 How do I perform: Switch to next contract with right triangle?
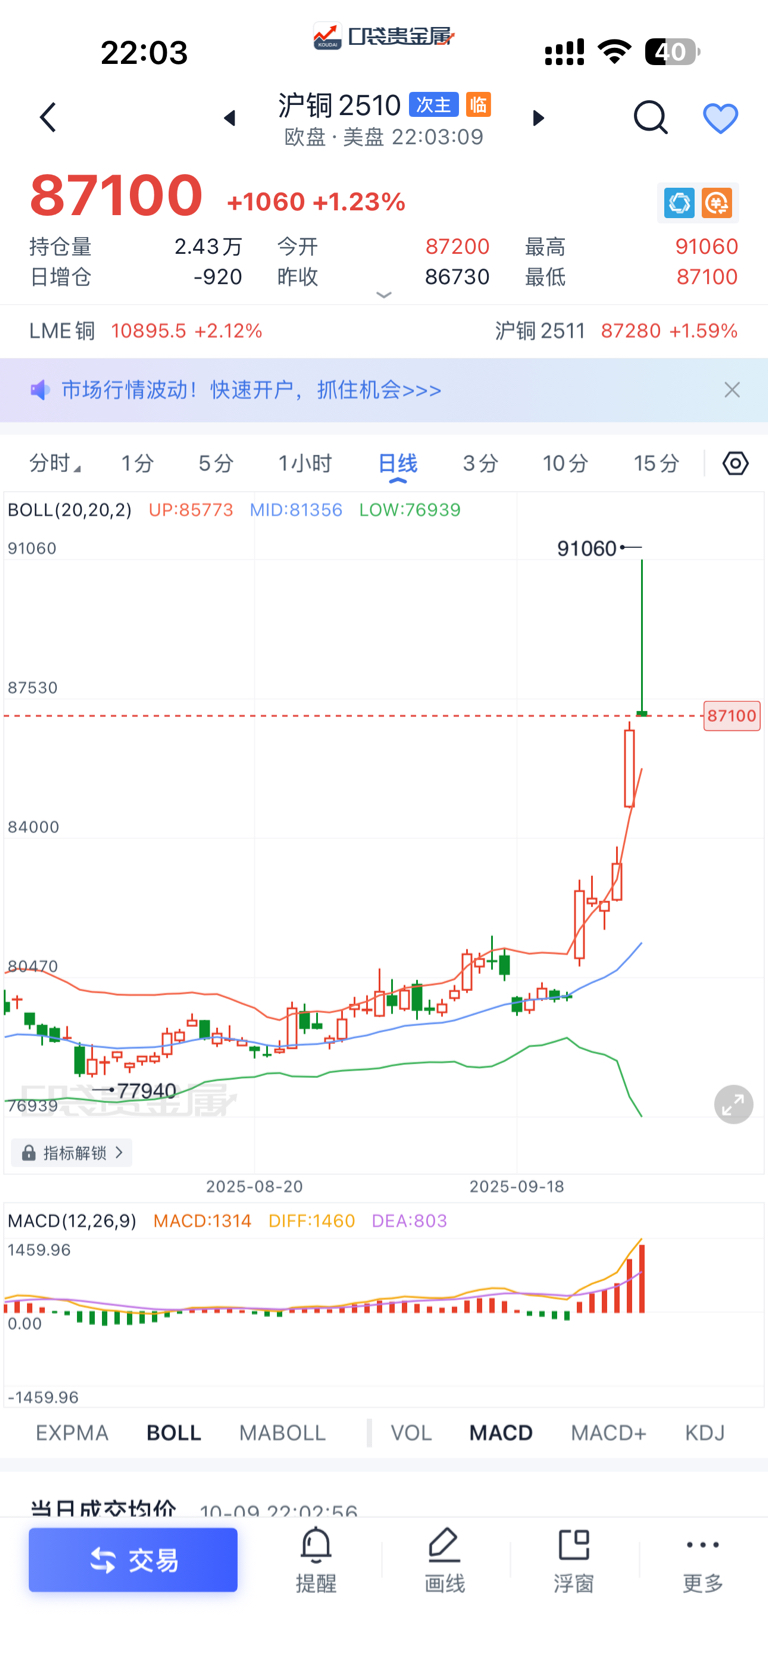538,118
